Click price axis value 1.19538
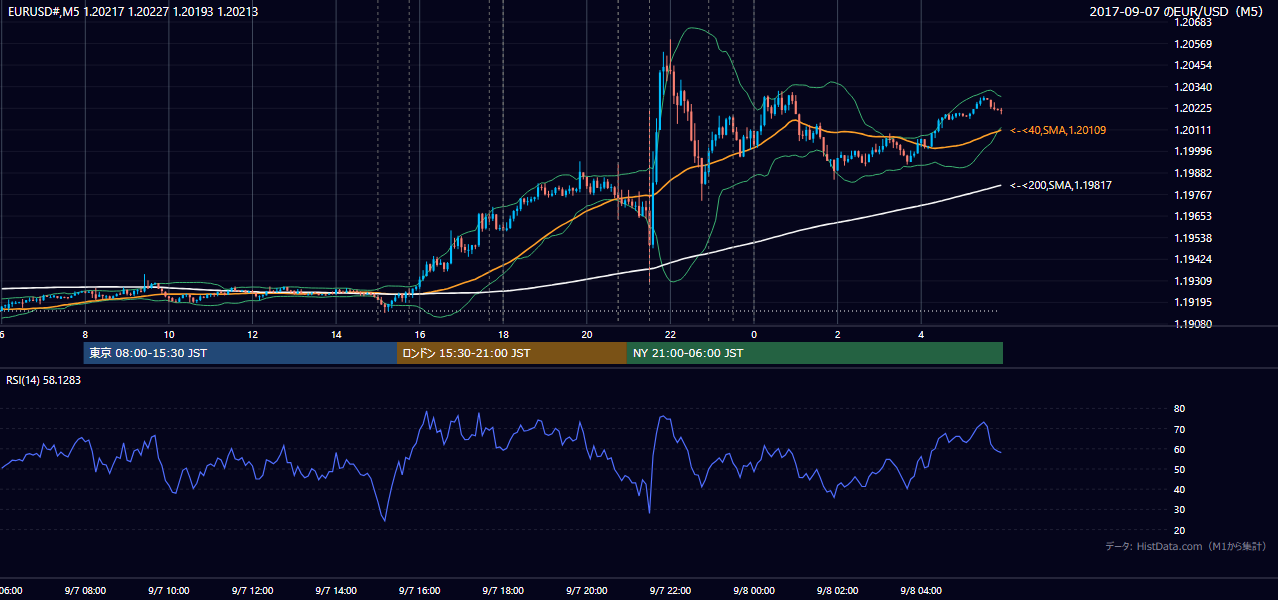The image size is (1278, 600). click(x=1195, y=238)
